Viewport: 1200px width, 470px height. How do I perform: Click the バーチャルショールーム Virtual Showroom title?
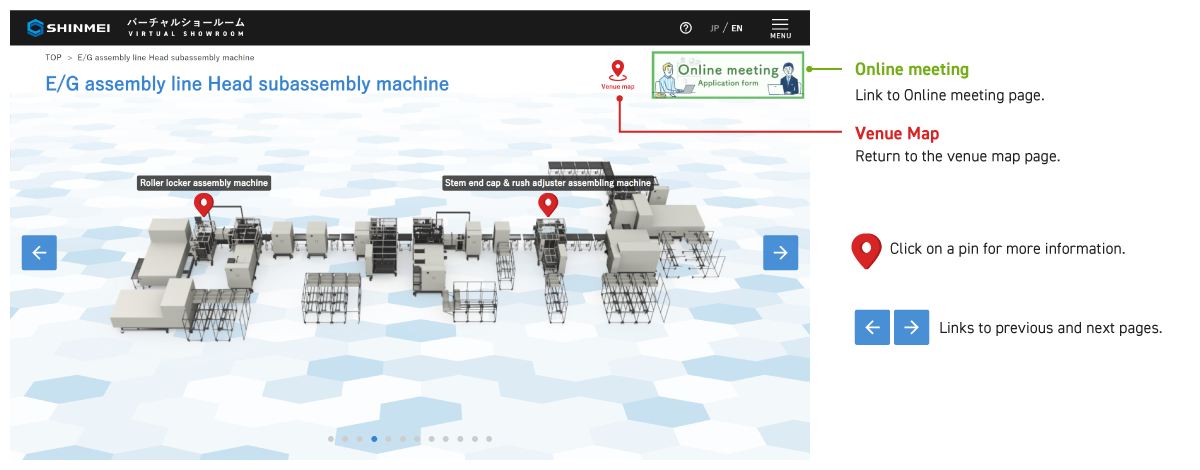[186, 27]
